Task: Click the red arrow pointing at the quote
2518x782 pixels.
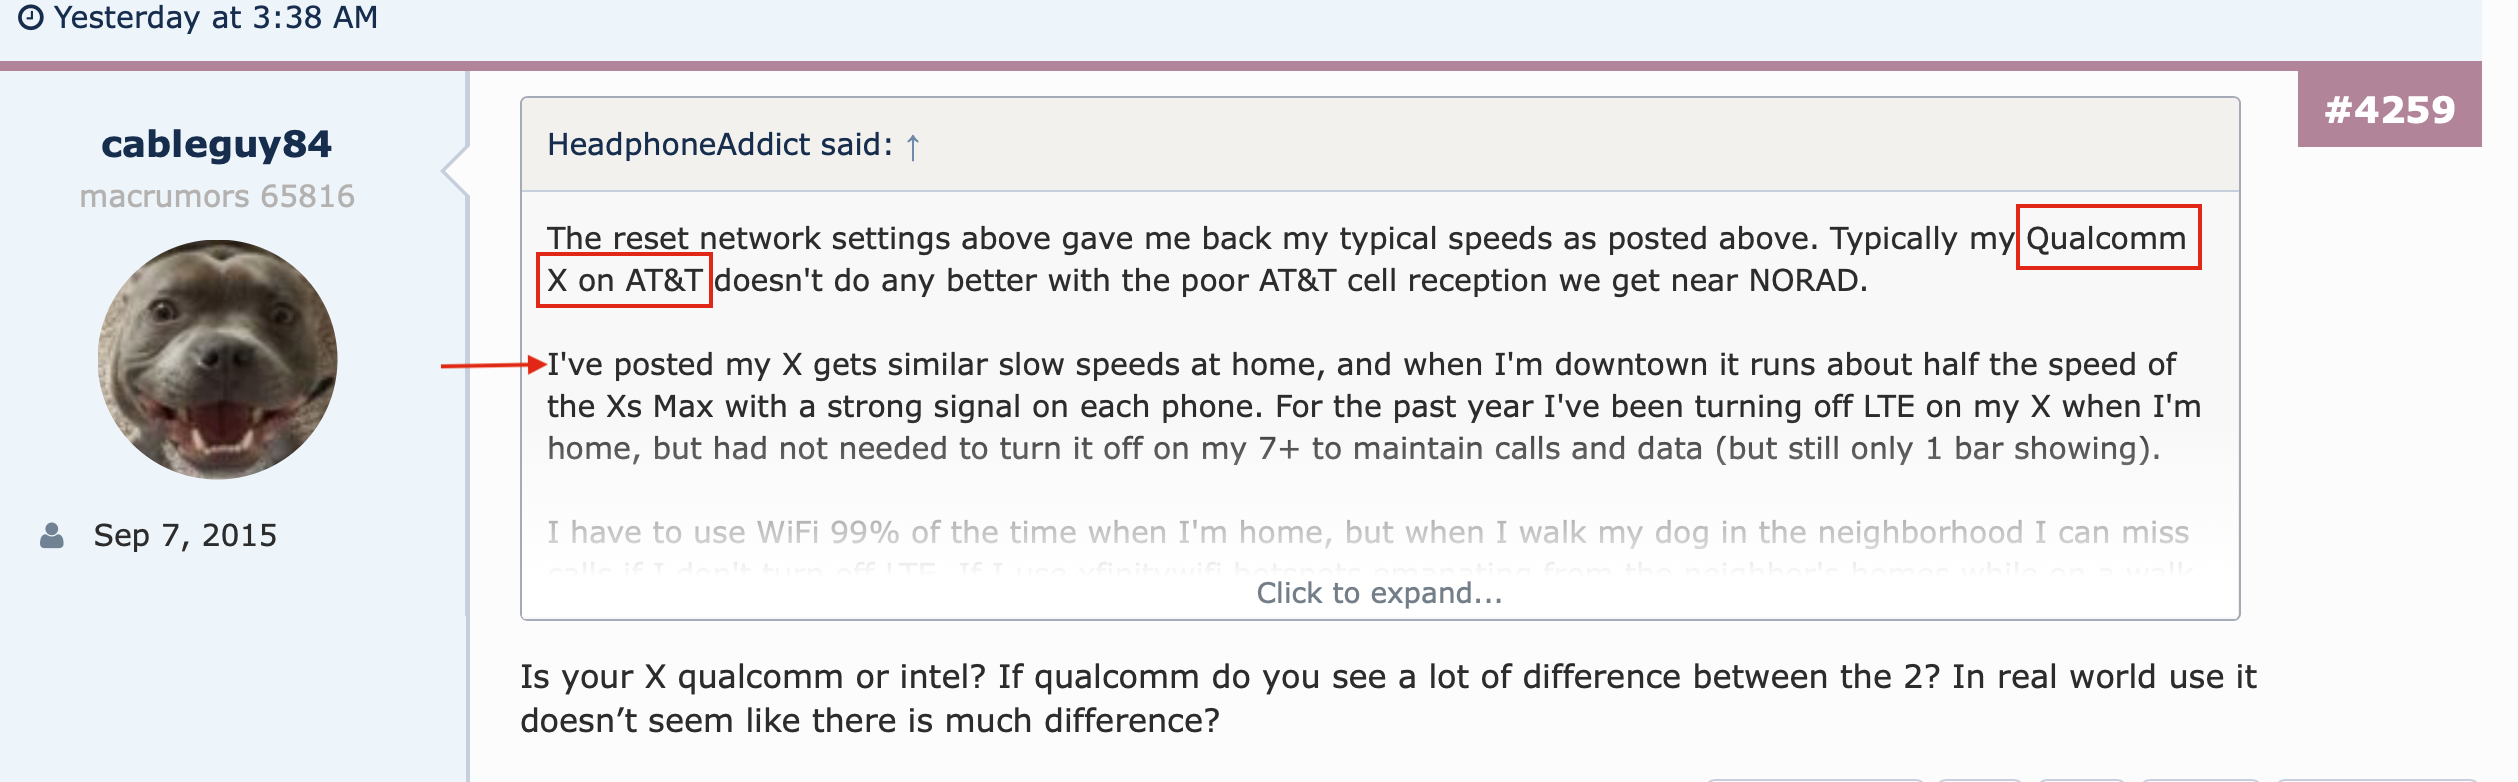Action: 493,365
